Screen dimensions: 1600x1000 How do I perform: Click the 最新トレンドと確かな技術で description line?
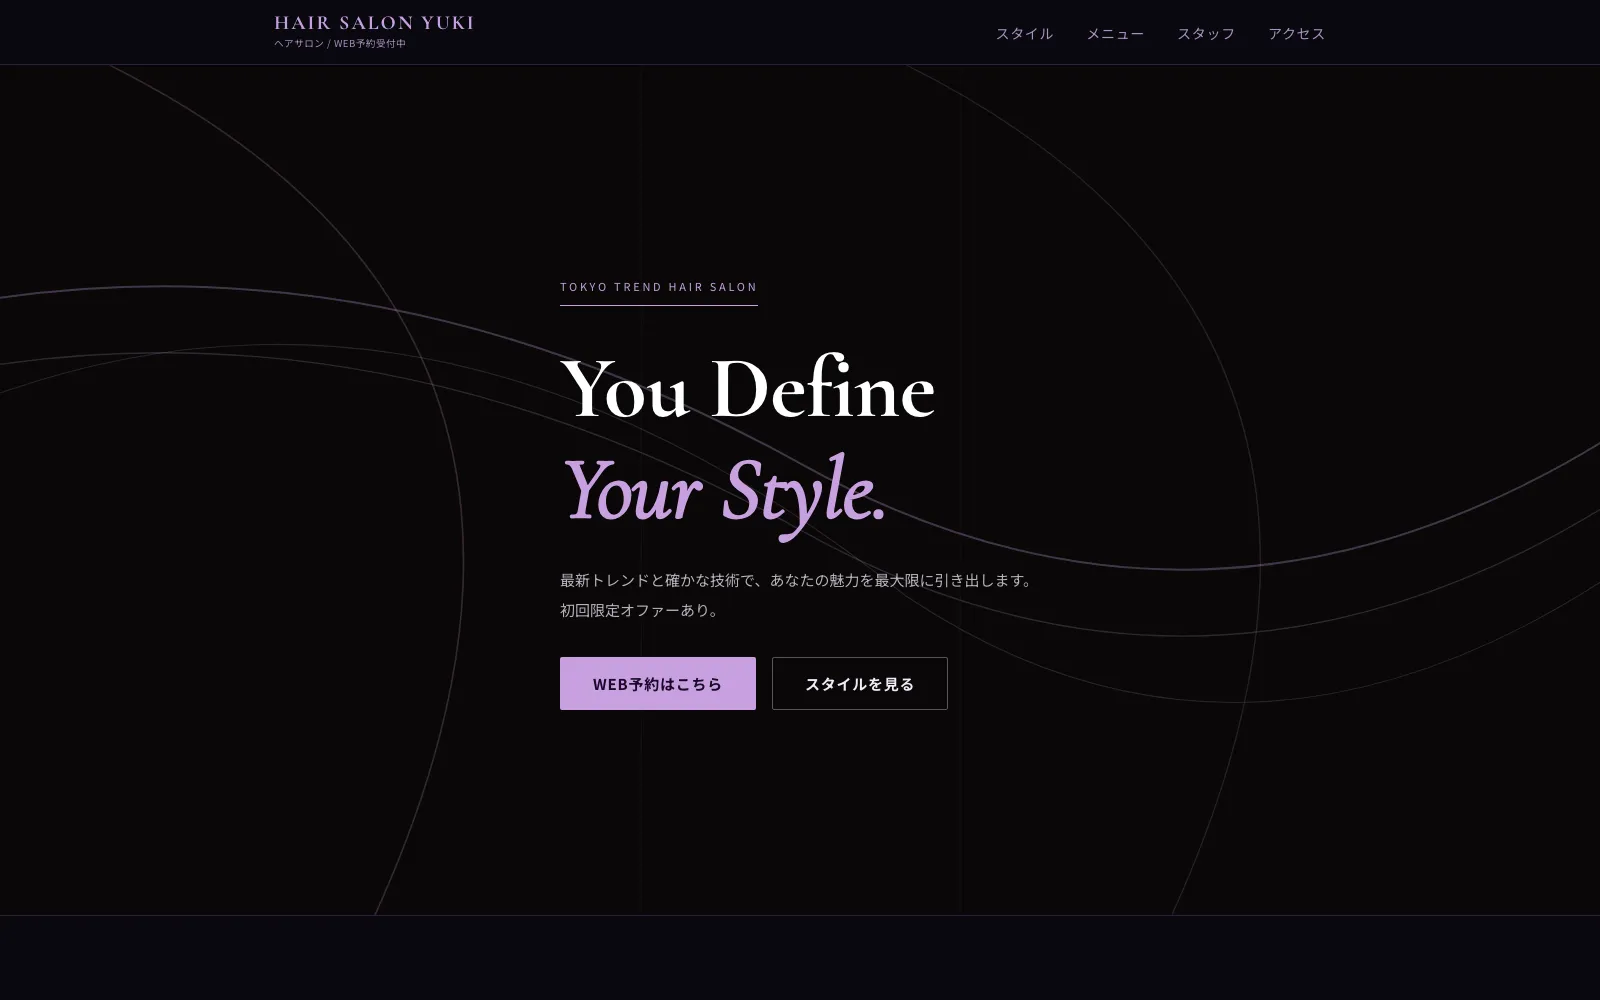[x=797, y=580]
